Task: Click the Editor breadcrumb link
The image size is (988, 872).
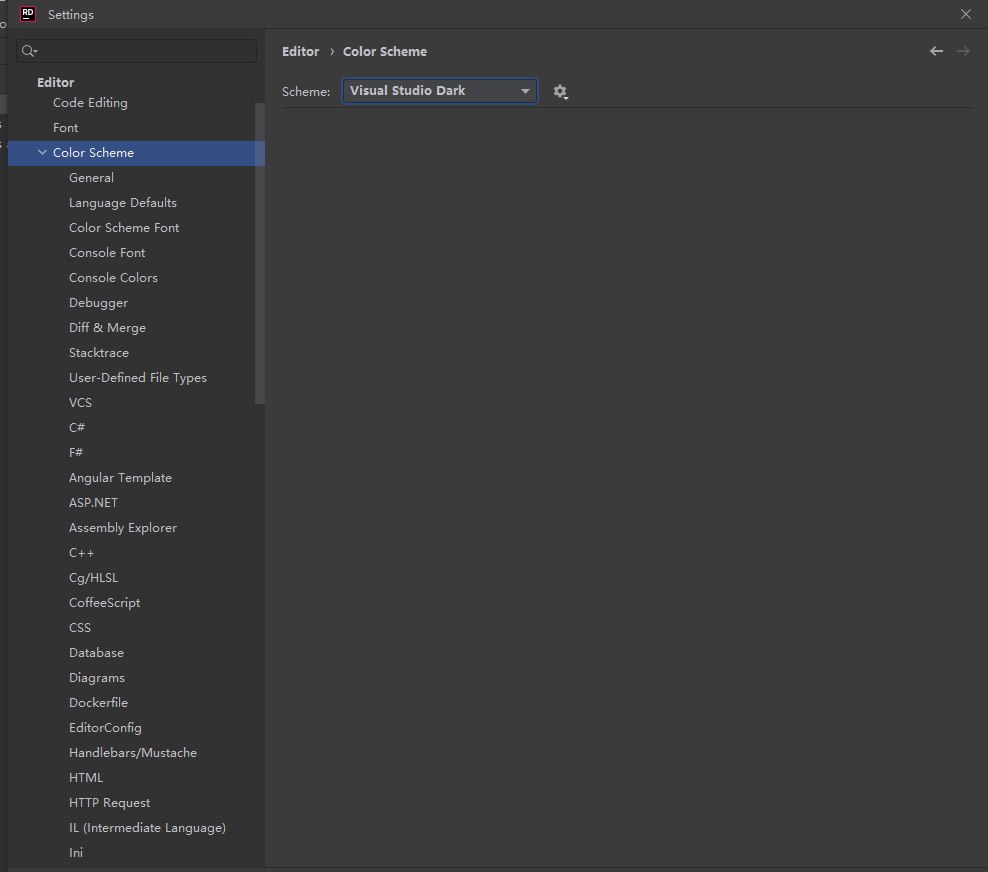Action: click(300, 51)
